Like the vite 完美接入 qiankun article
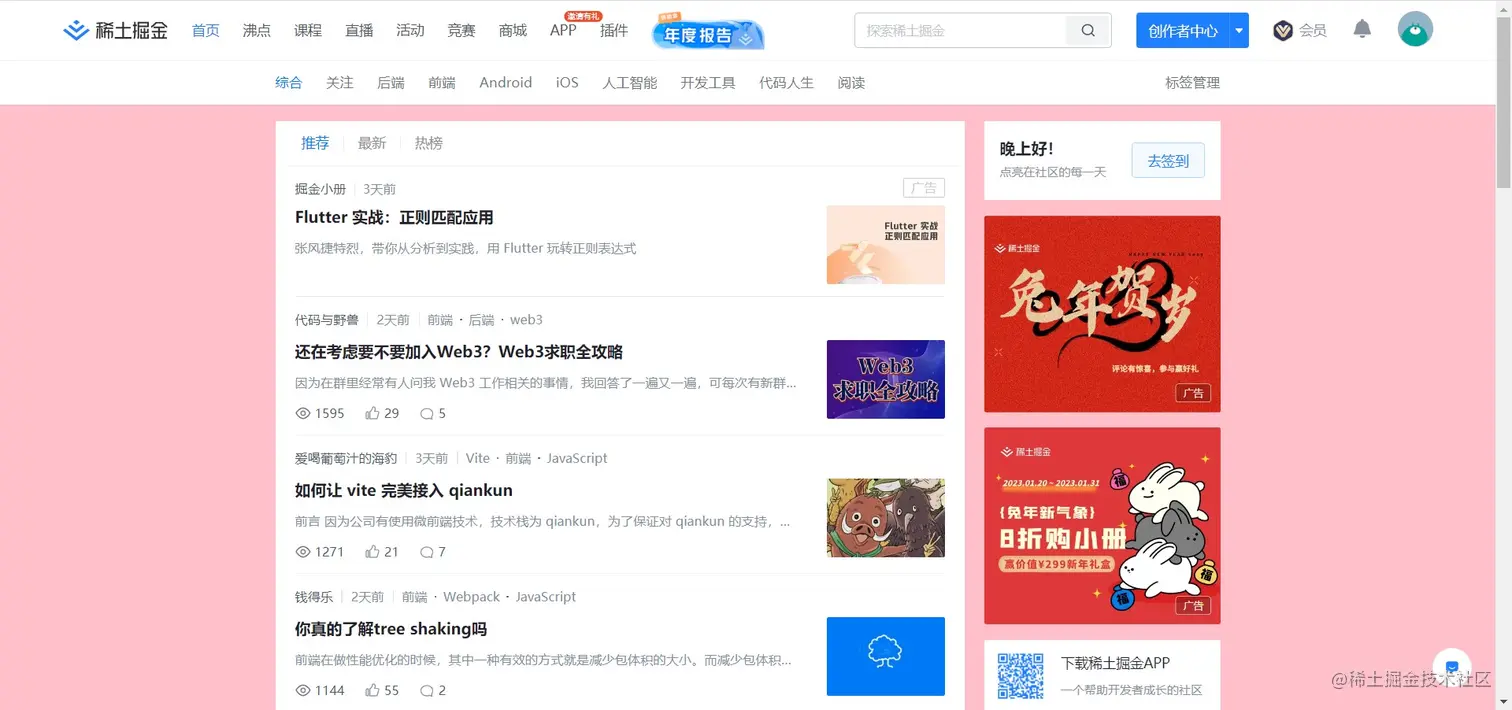1512x710 pixels. point(372,552)
